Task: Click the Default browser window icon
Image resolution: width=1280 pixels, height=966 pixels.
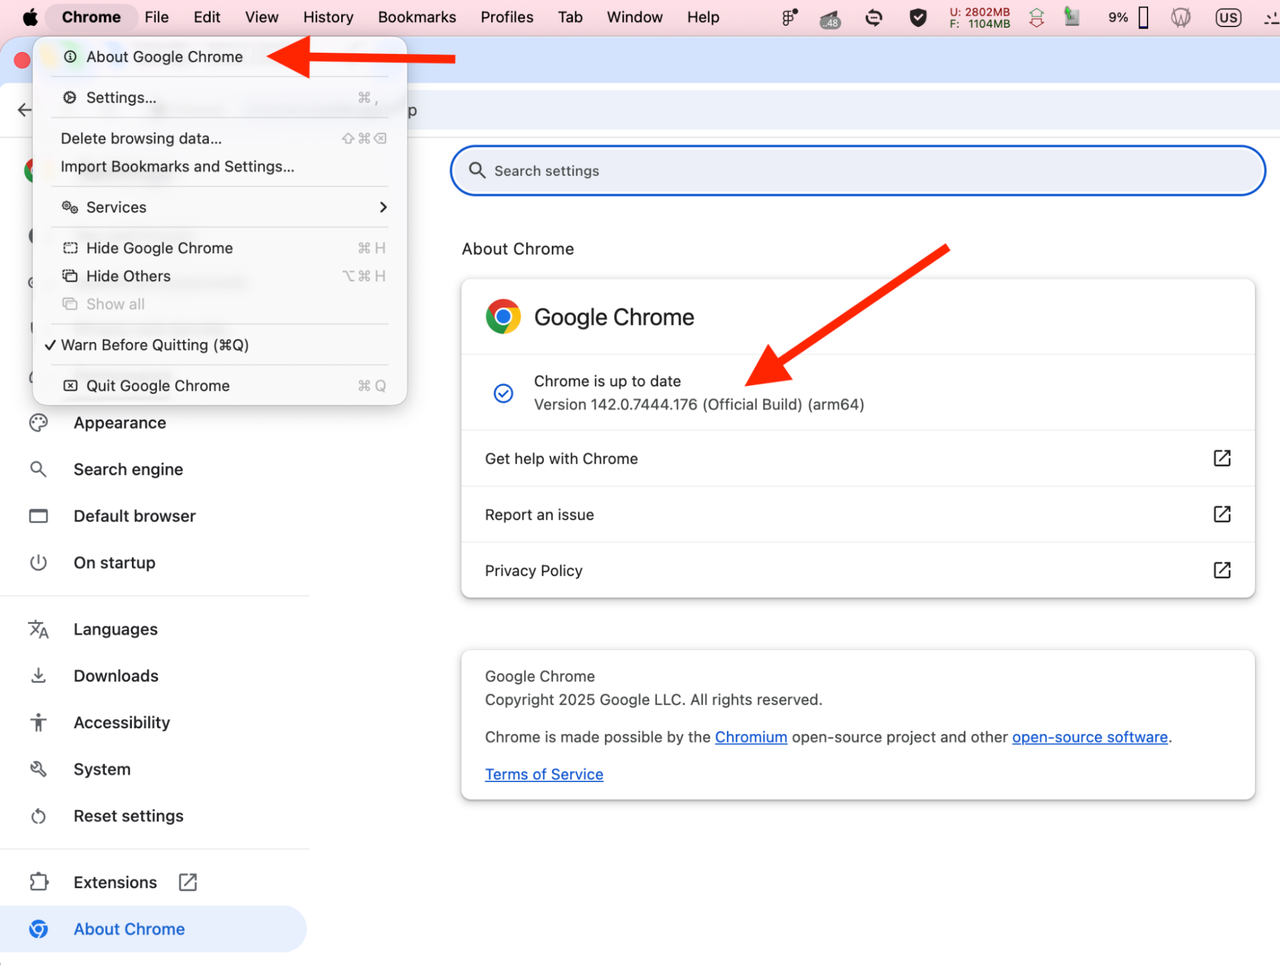Action: pyautogui.click(x=38, y=516)
